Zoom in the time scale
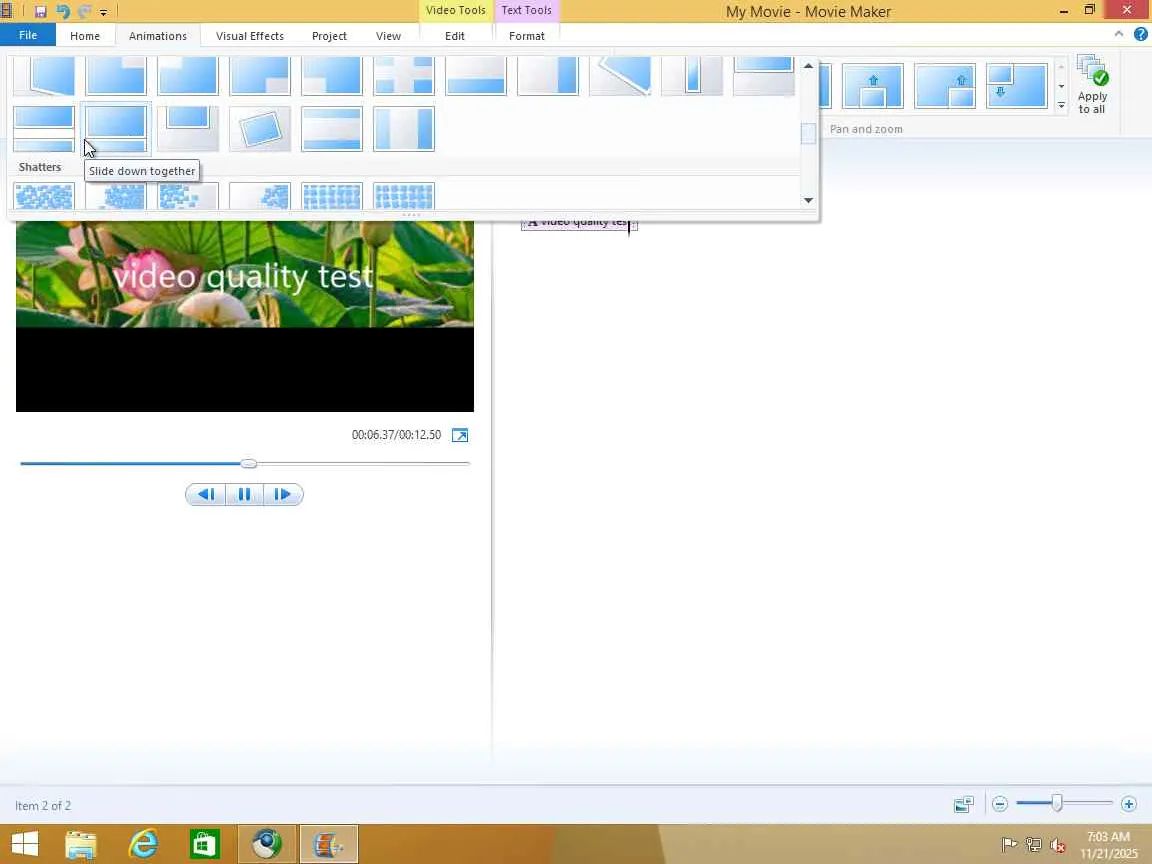Screen dimensions: 1152x864 pos(1129,804)
